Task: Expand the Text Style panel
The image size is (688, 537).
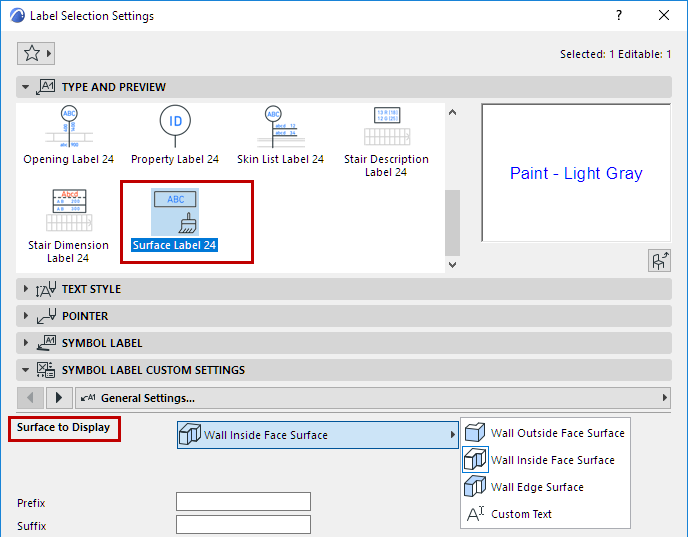Action: click(25, 289)
